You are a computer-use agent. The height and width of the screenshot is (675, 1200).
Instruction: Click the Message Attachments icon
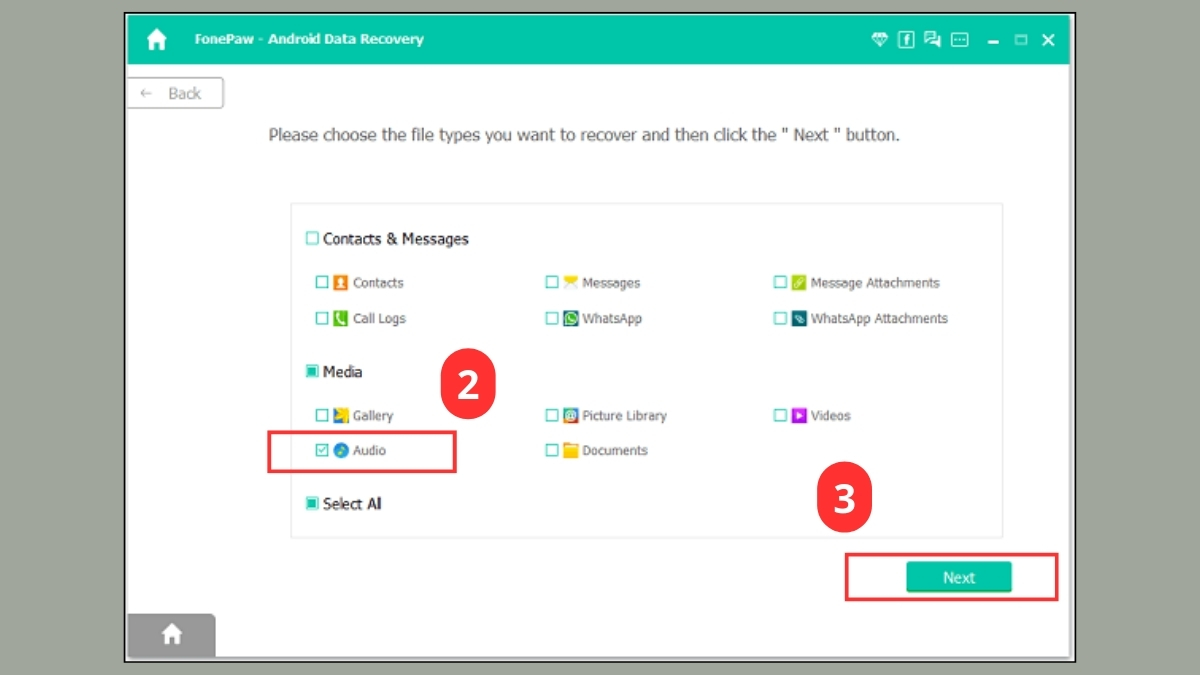799,283
